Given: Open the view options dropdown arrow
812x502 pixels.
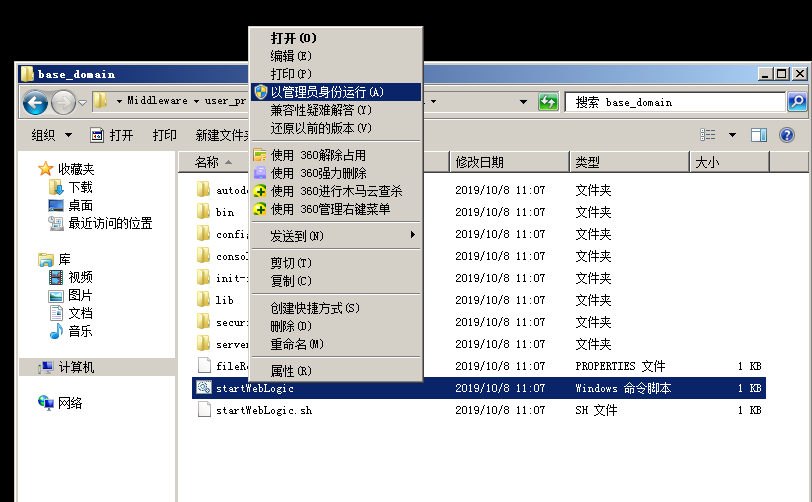Looking at the screenshot, I should [x=732, y=135].
